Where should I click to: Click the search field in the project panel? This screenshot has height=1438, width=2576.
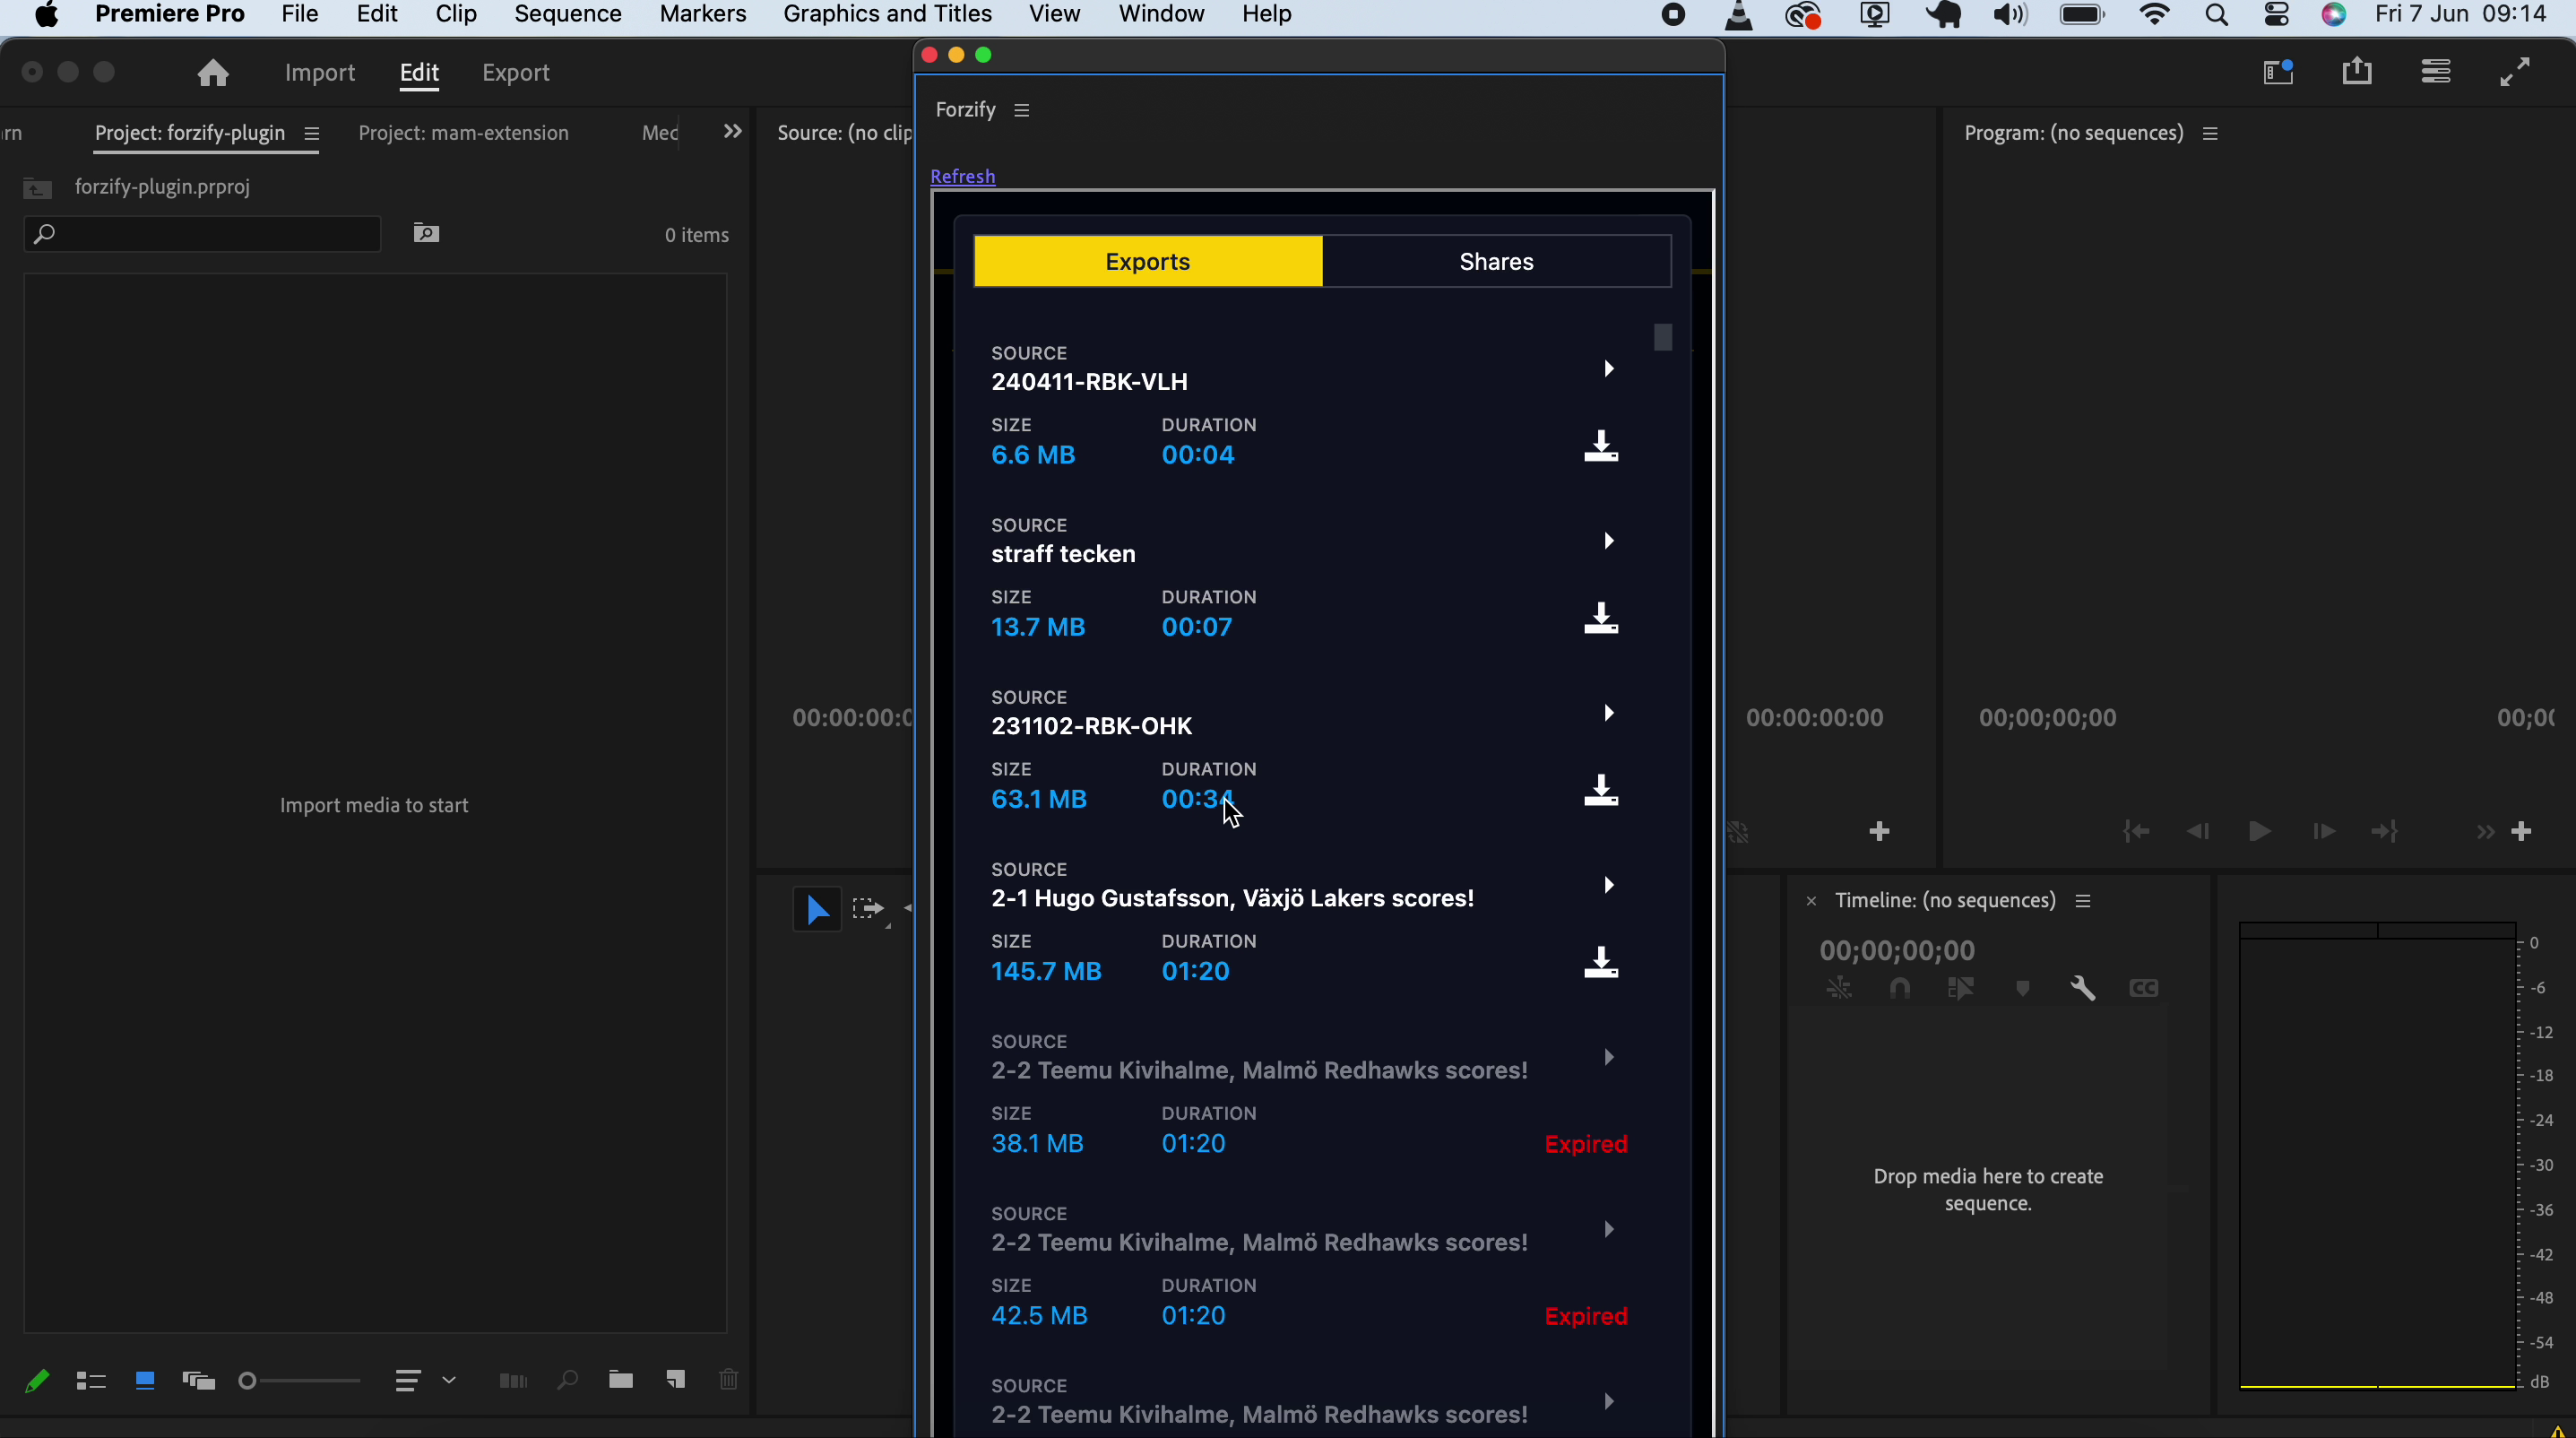click(x=200, y=234)
